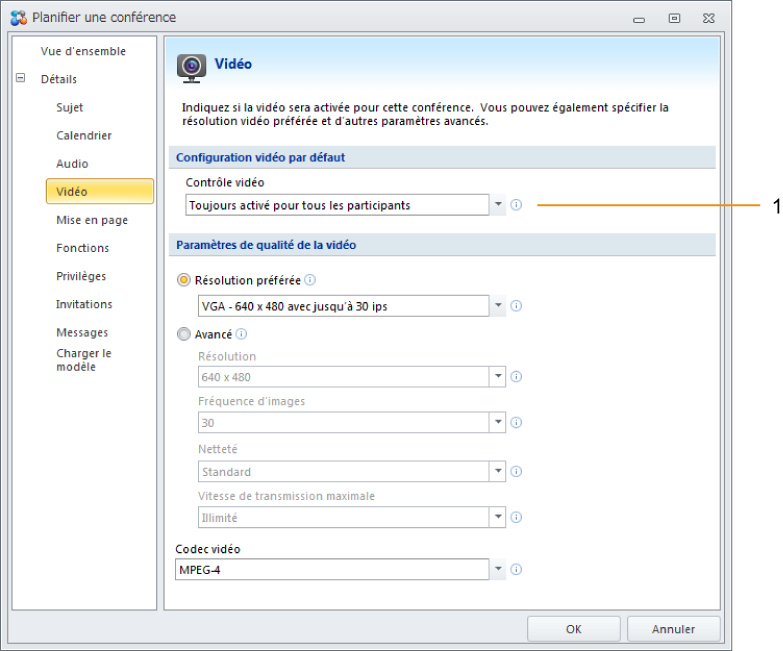
Task: Select the Résolution préférée radio button
Action: pos(184,280)
